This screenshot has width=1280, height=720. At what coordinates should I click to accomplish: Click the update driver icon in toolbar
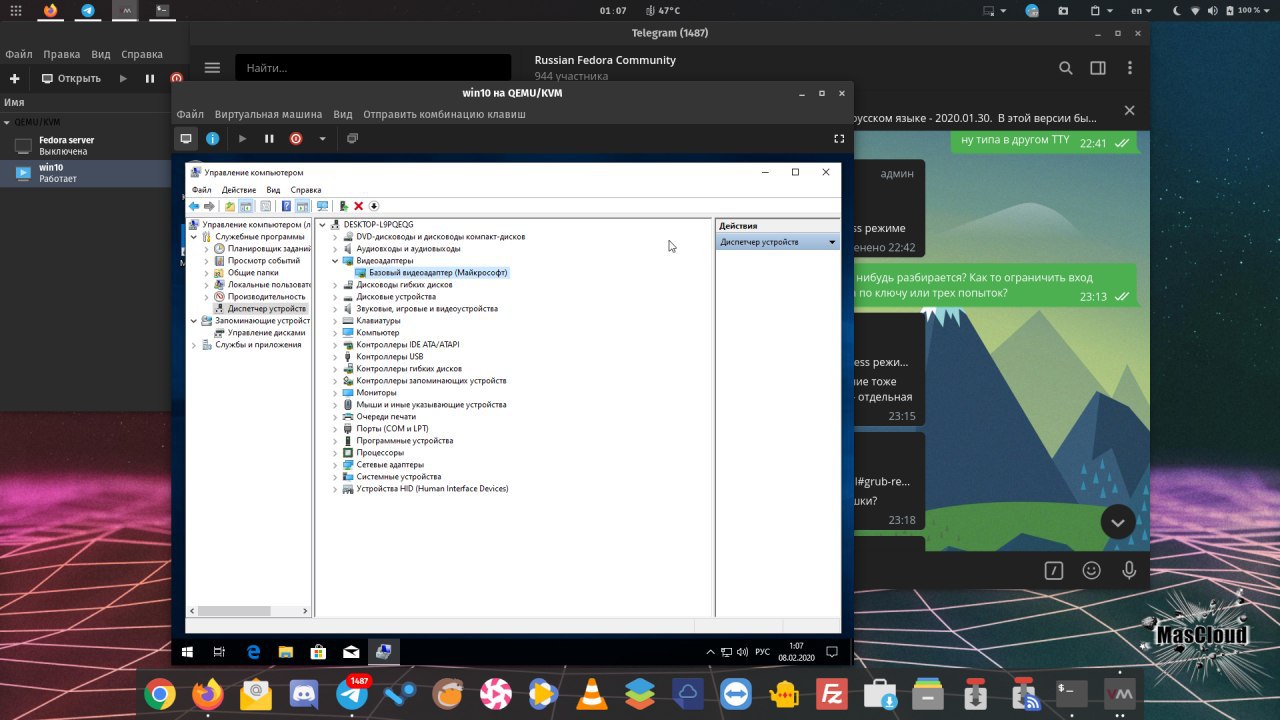[343, 206]
